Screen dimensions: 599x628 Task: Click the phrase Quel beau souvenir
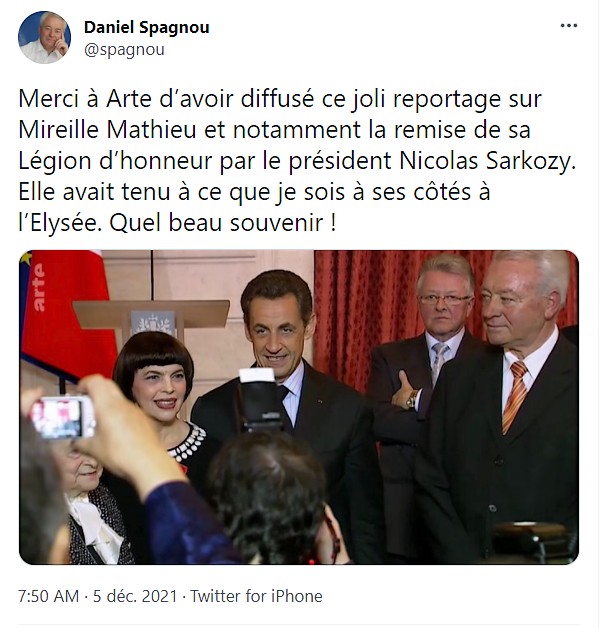click(223, 223)
